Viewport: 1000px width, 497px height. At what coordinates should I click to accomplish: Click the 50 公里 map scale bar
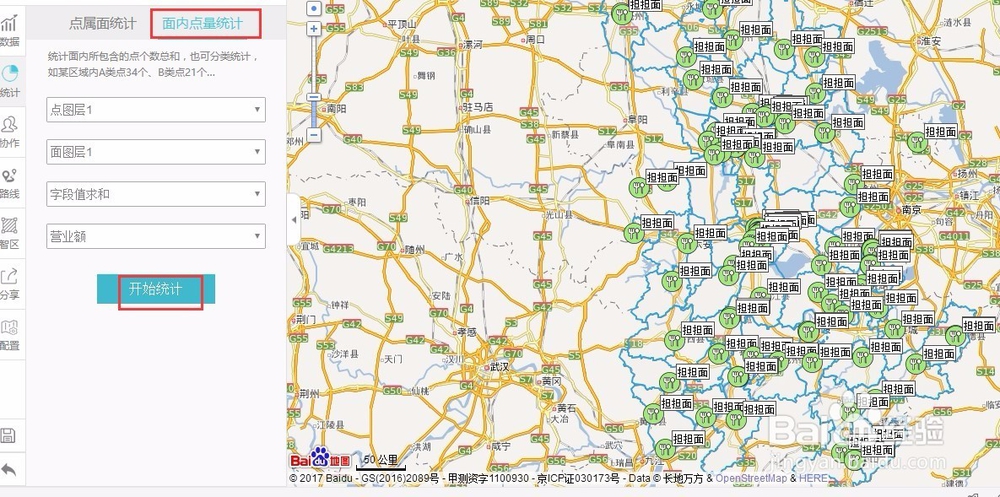381,462
